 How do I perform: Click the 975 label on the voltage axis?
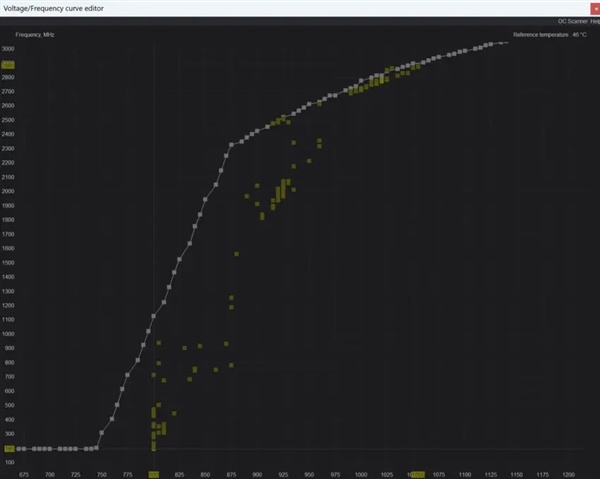coord(335,474)
